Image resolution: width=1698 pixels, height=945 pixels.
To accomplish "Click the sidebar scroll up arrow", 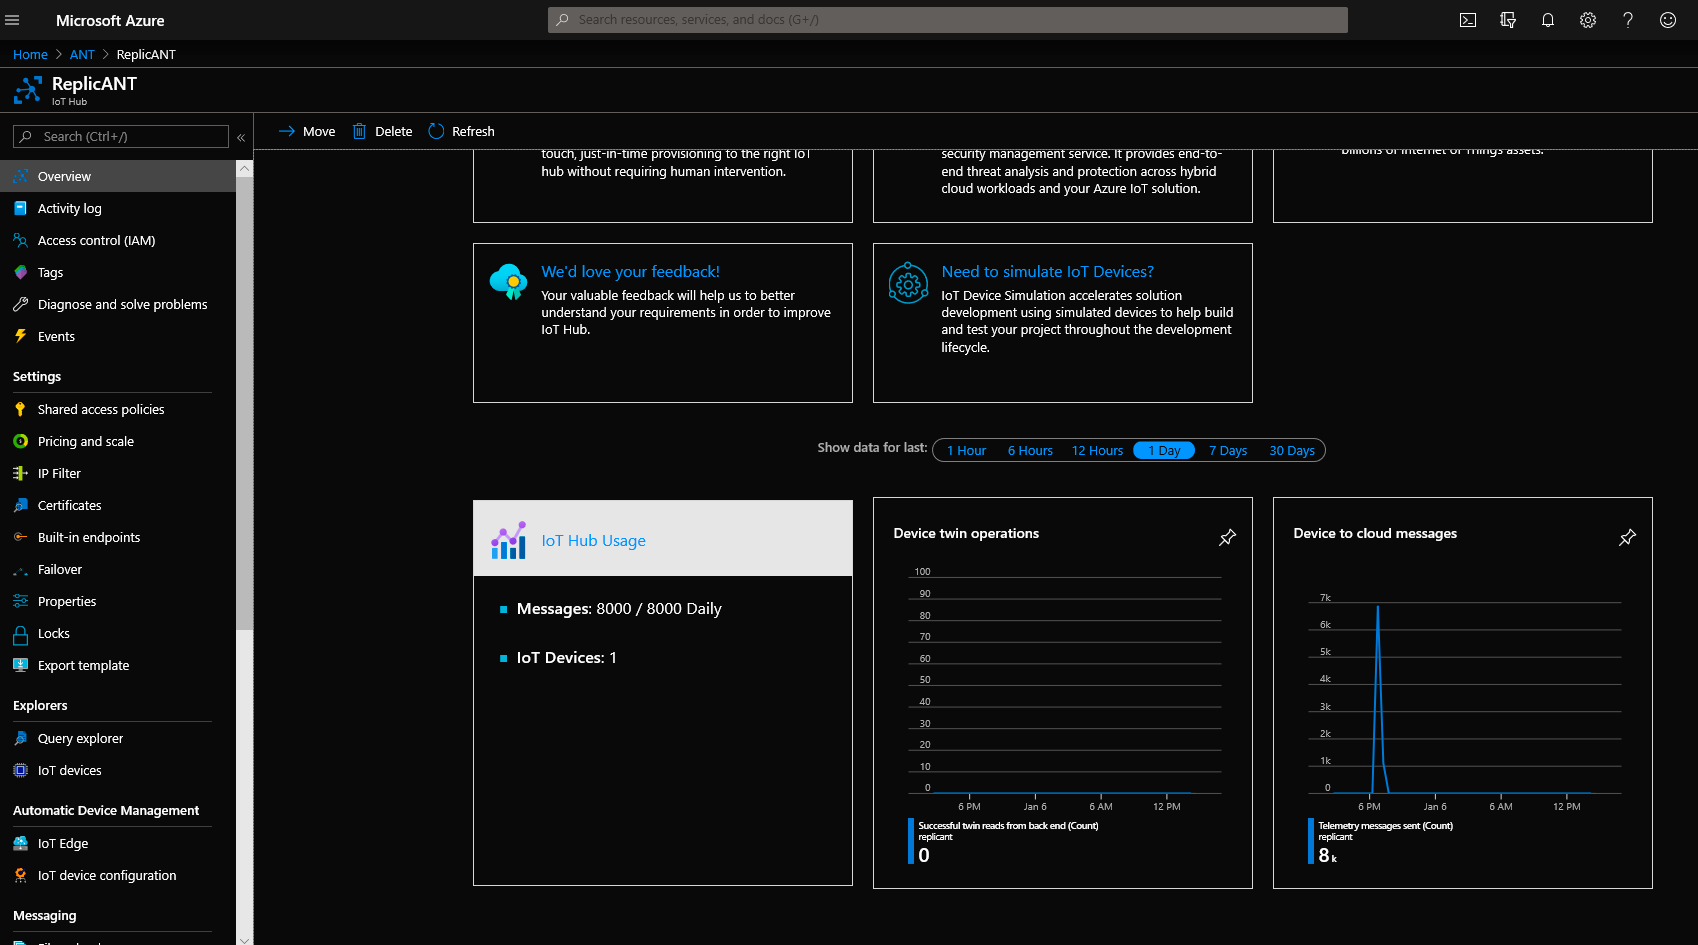I will click(244, 168).
